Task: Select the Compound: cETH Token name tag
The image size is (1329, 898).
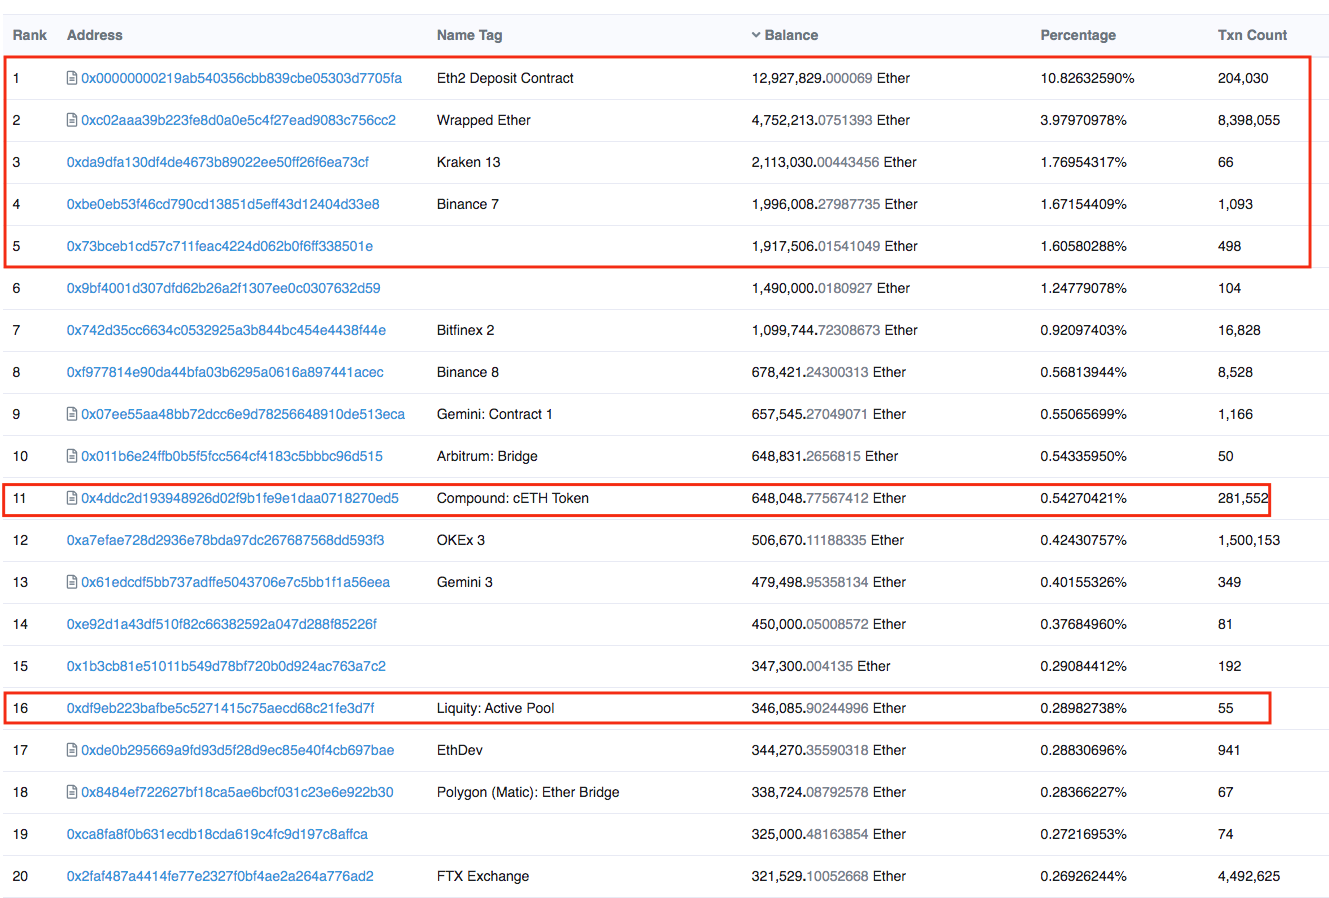Action: (x=513, y=498)
